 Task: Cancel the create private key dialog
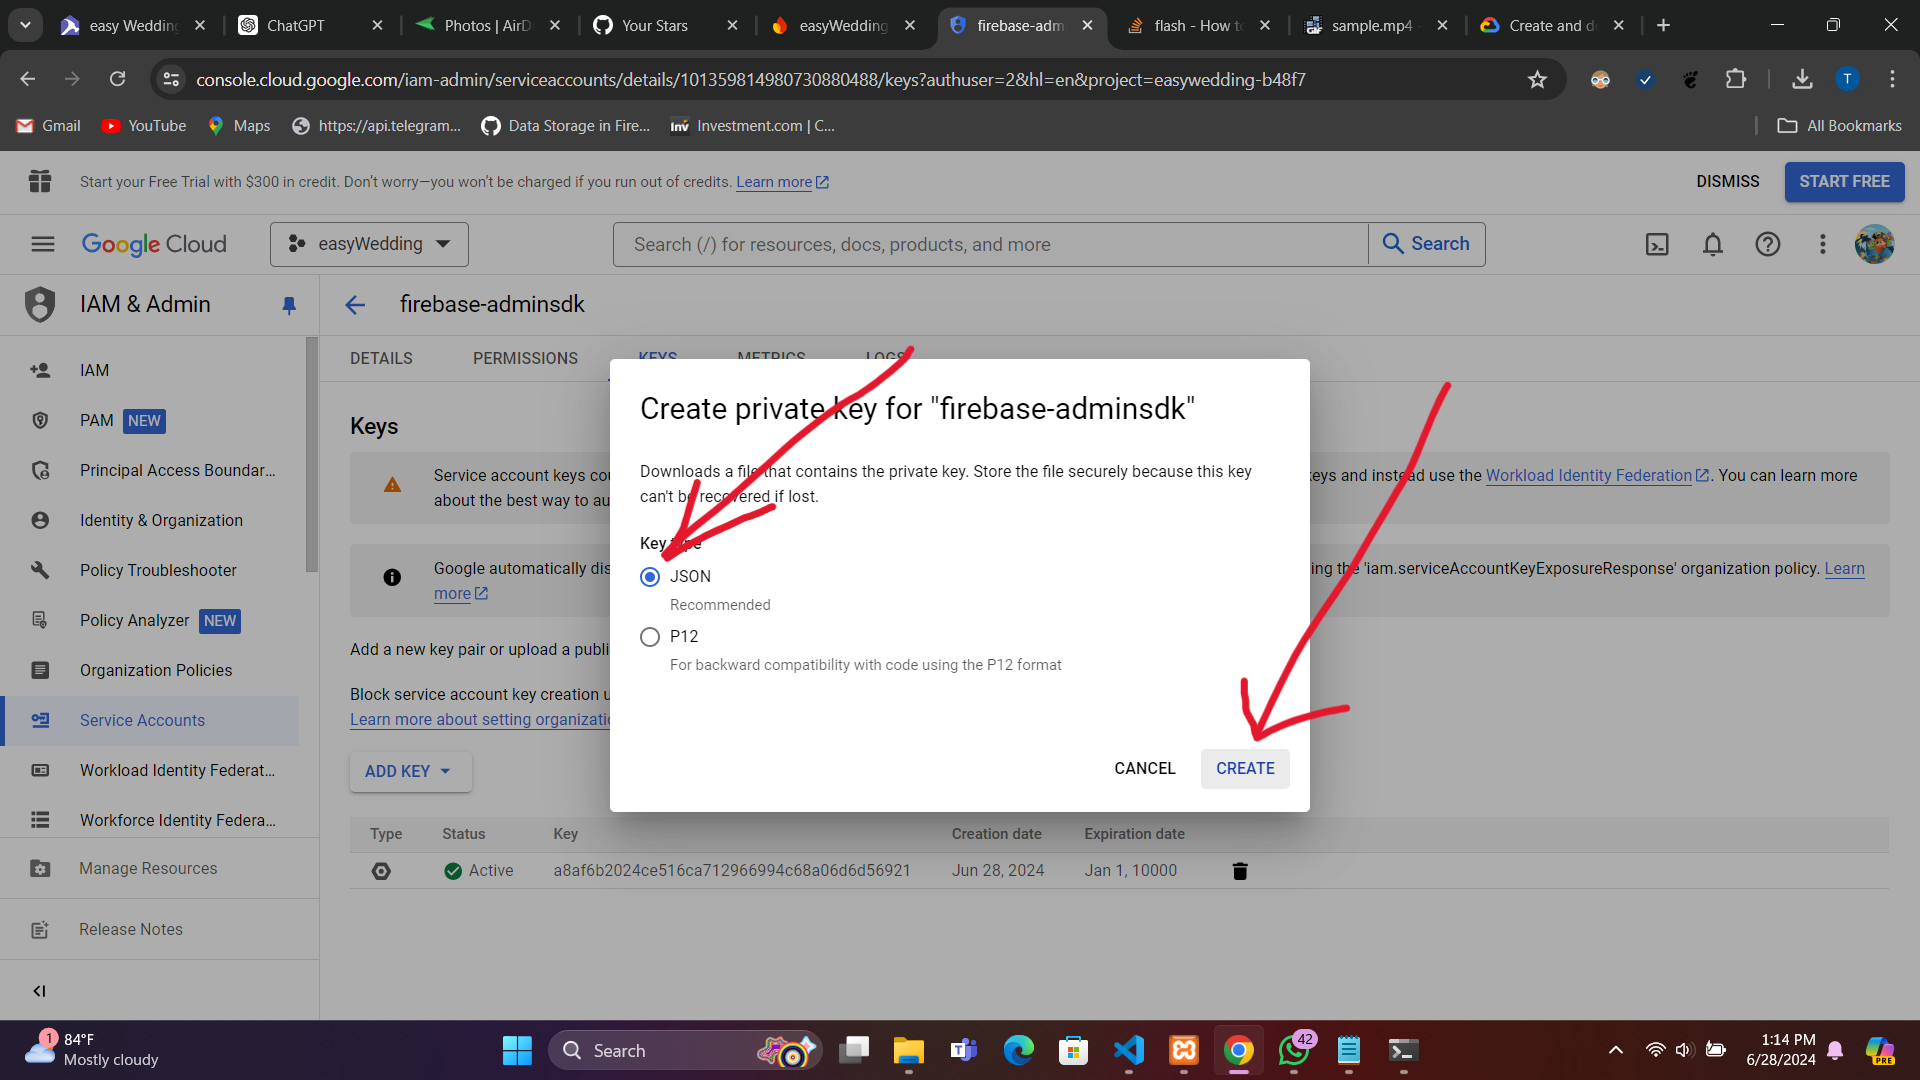[1144, 768]
